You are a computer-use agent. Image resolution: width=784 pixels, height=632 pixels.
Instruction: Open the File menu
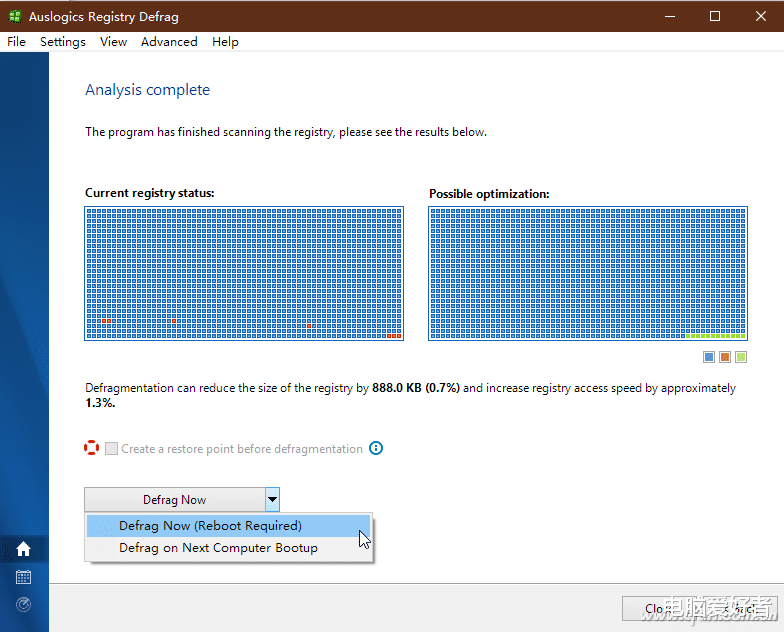16,42
